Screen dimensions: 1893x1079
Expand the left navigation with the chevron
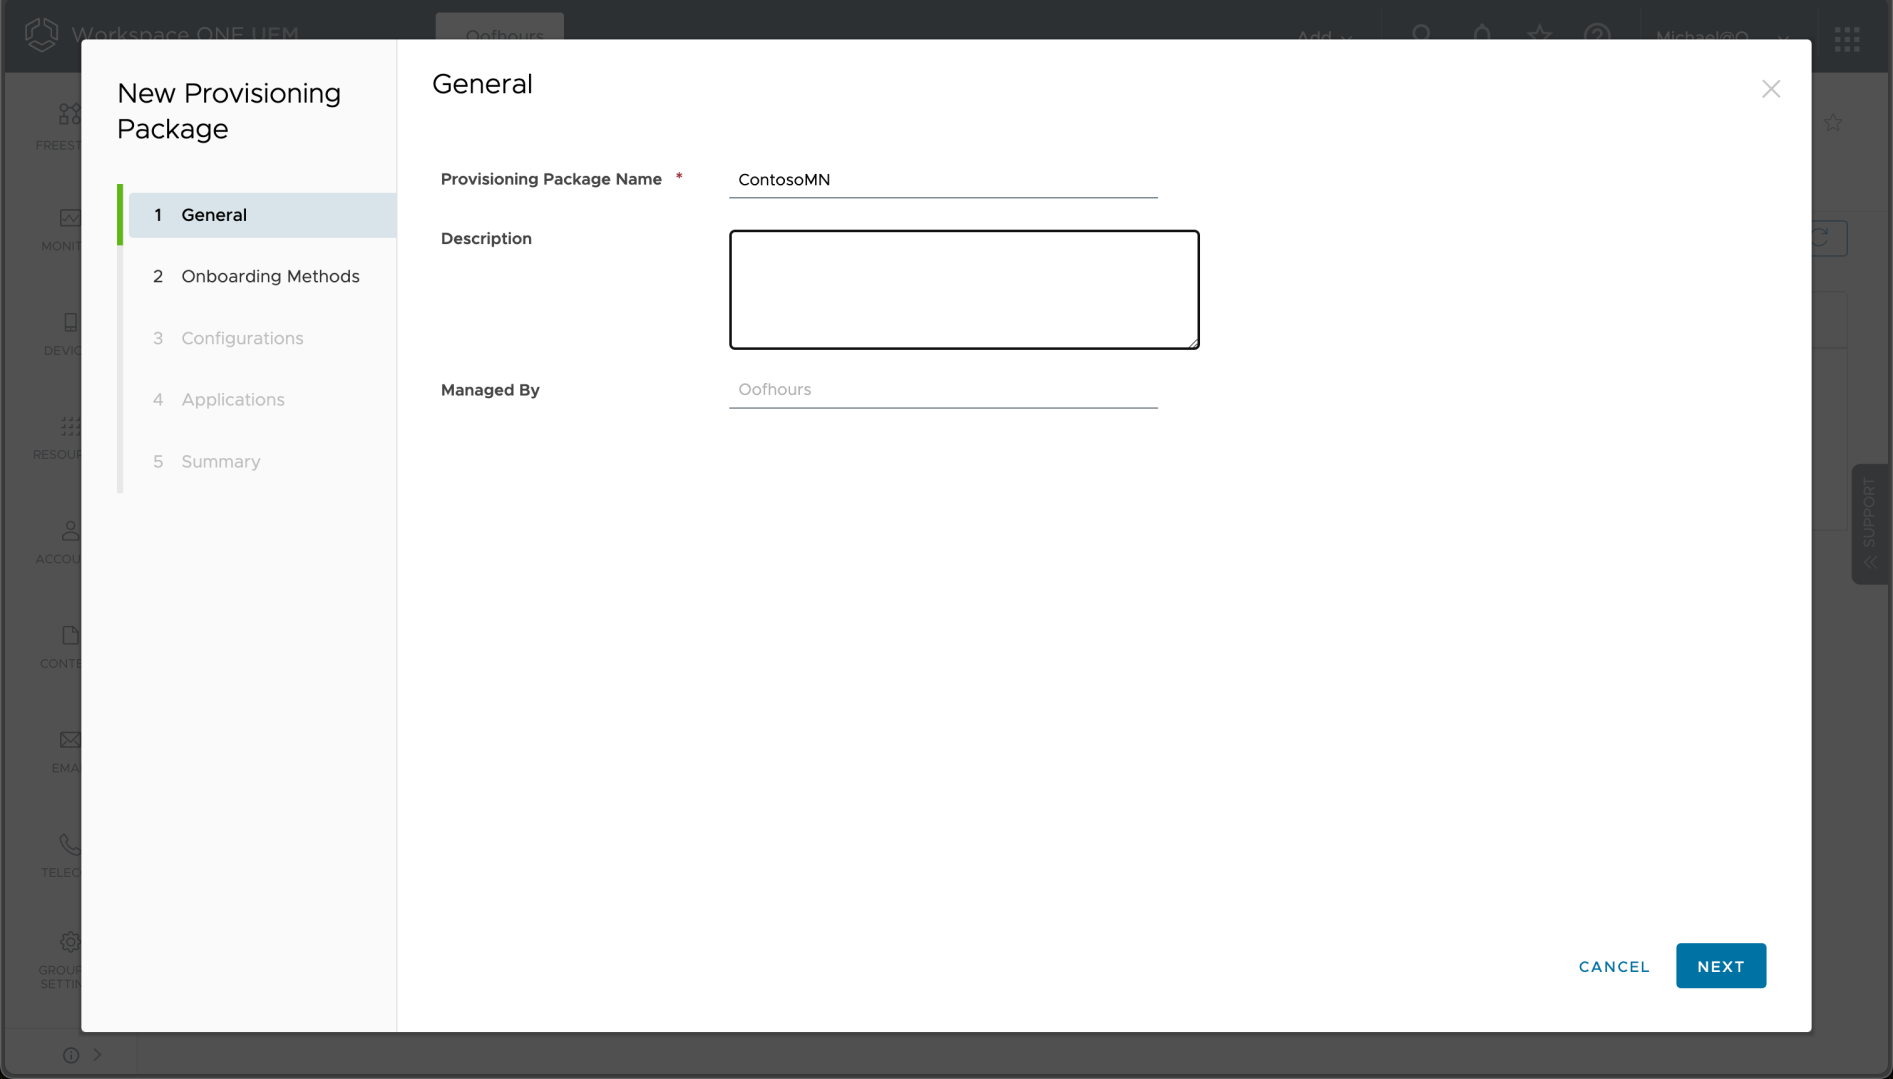click(x=98, y=1054)
